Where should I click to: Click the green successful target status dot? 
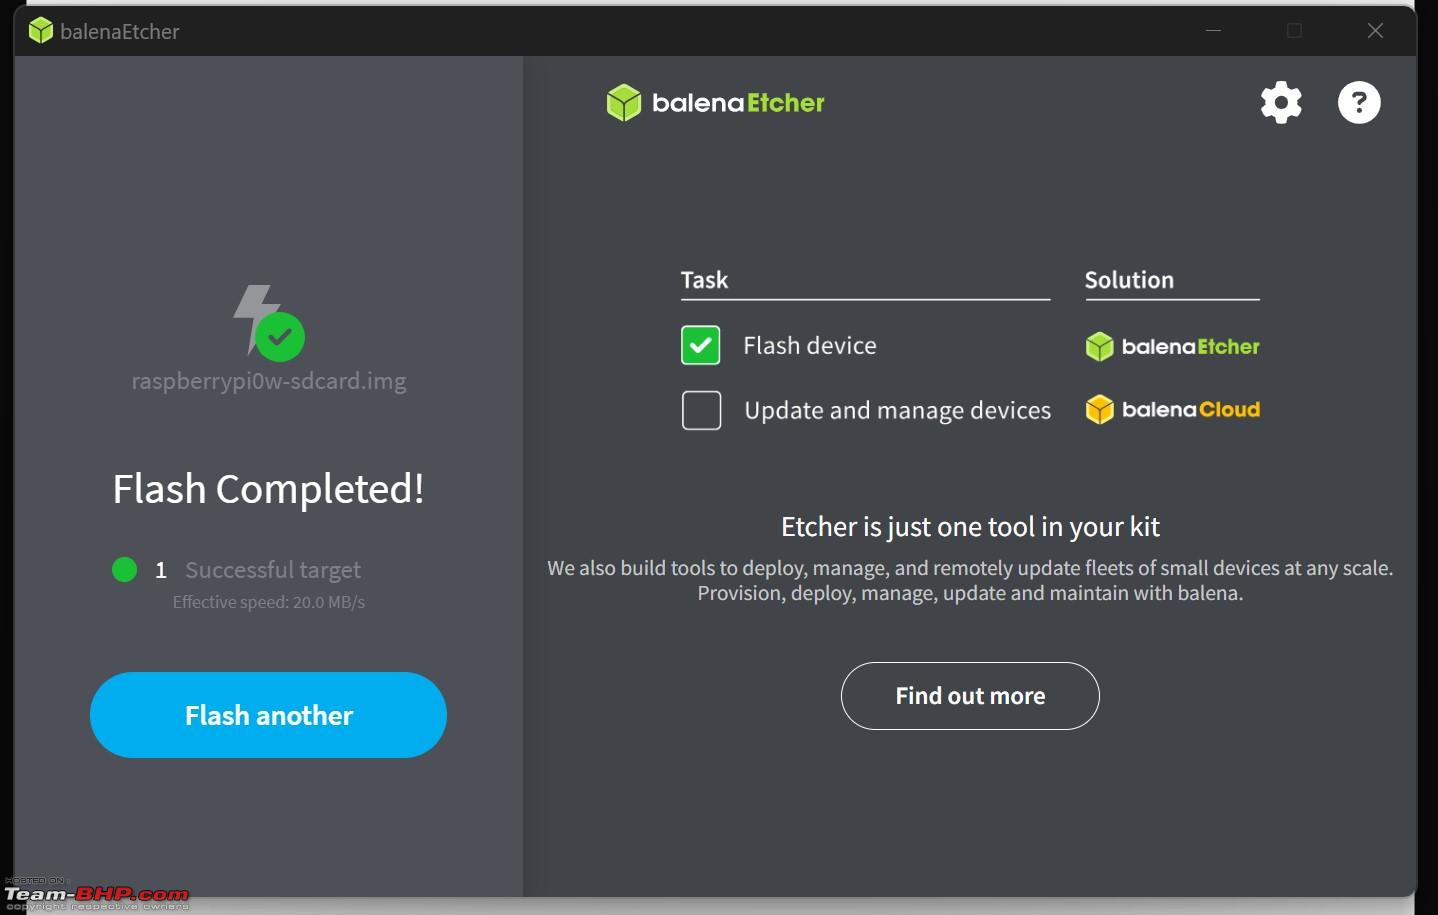[124, 570]
